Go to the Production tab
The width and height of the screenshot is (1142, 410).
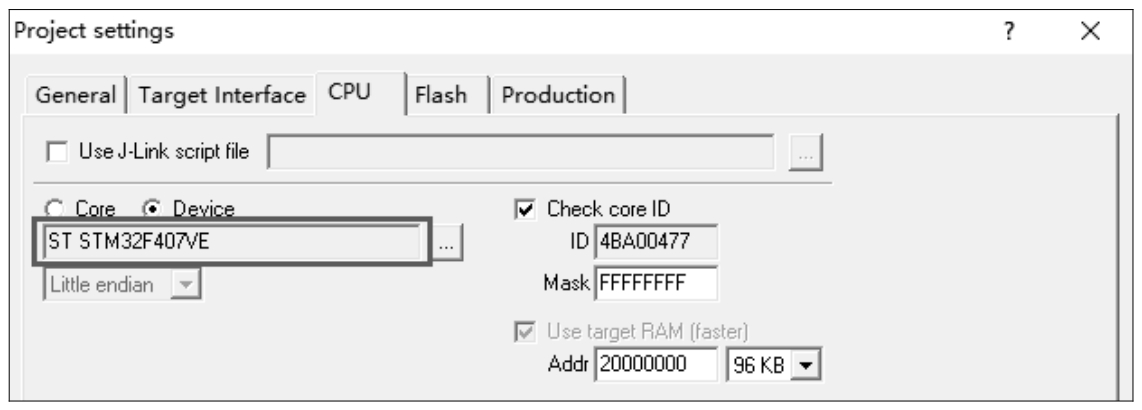(x=557, y=96)
